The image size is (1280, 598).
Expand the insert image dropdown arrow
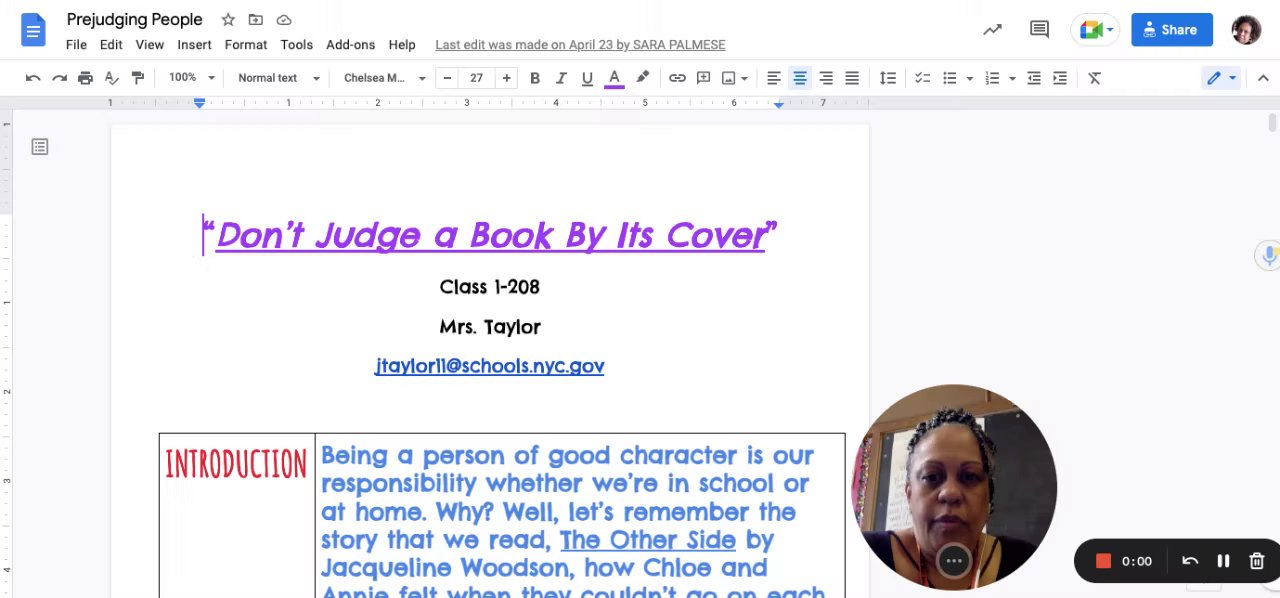(x=744, y=78)
